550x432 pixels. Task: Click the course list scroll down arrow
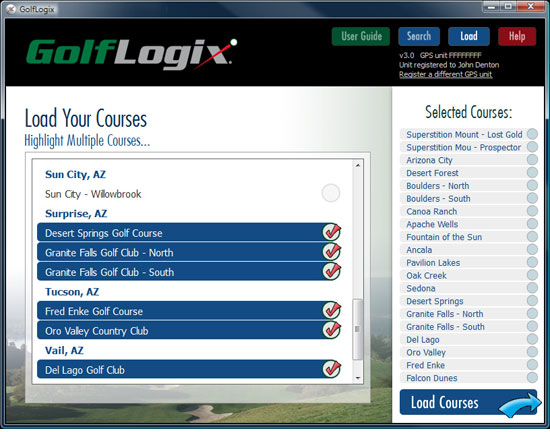click(x=357, y=378)
